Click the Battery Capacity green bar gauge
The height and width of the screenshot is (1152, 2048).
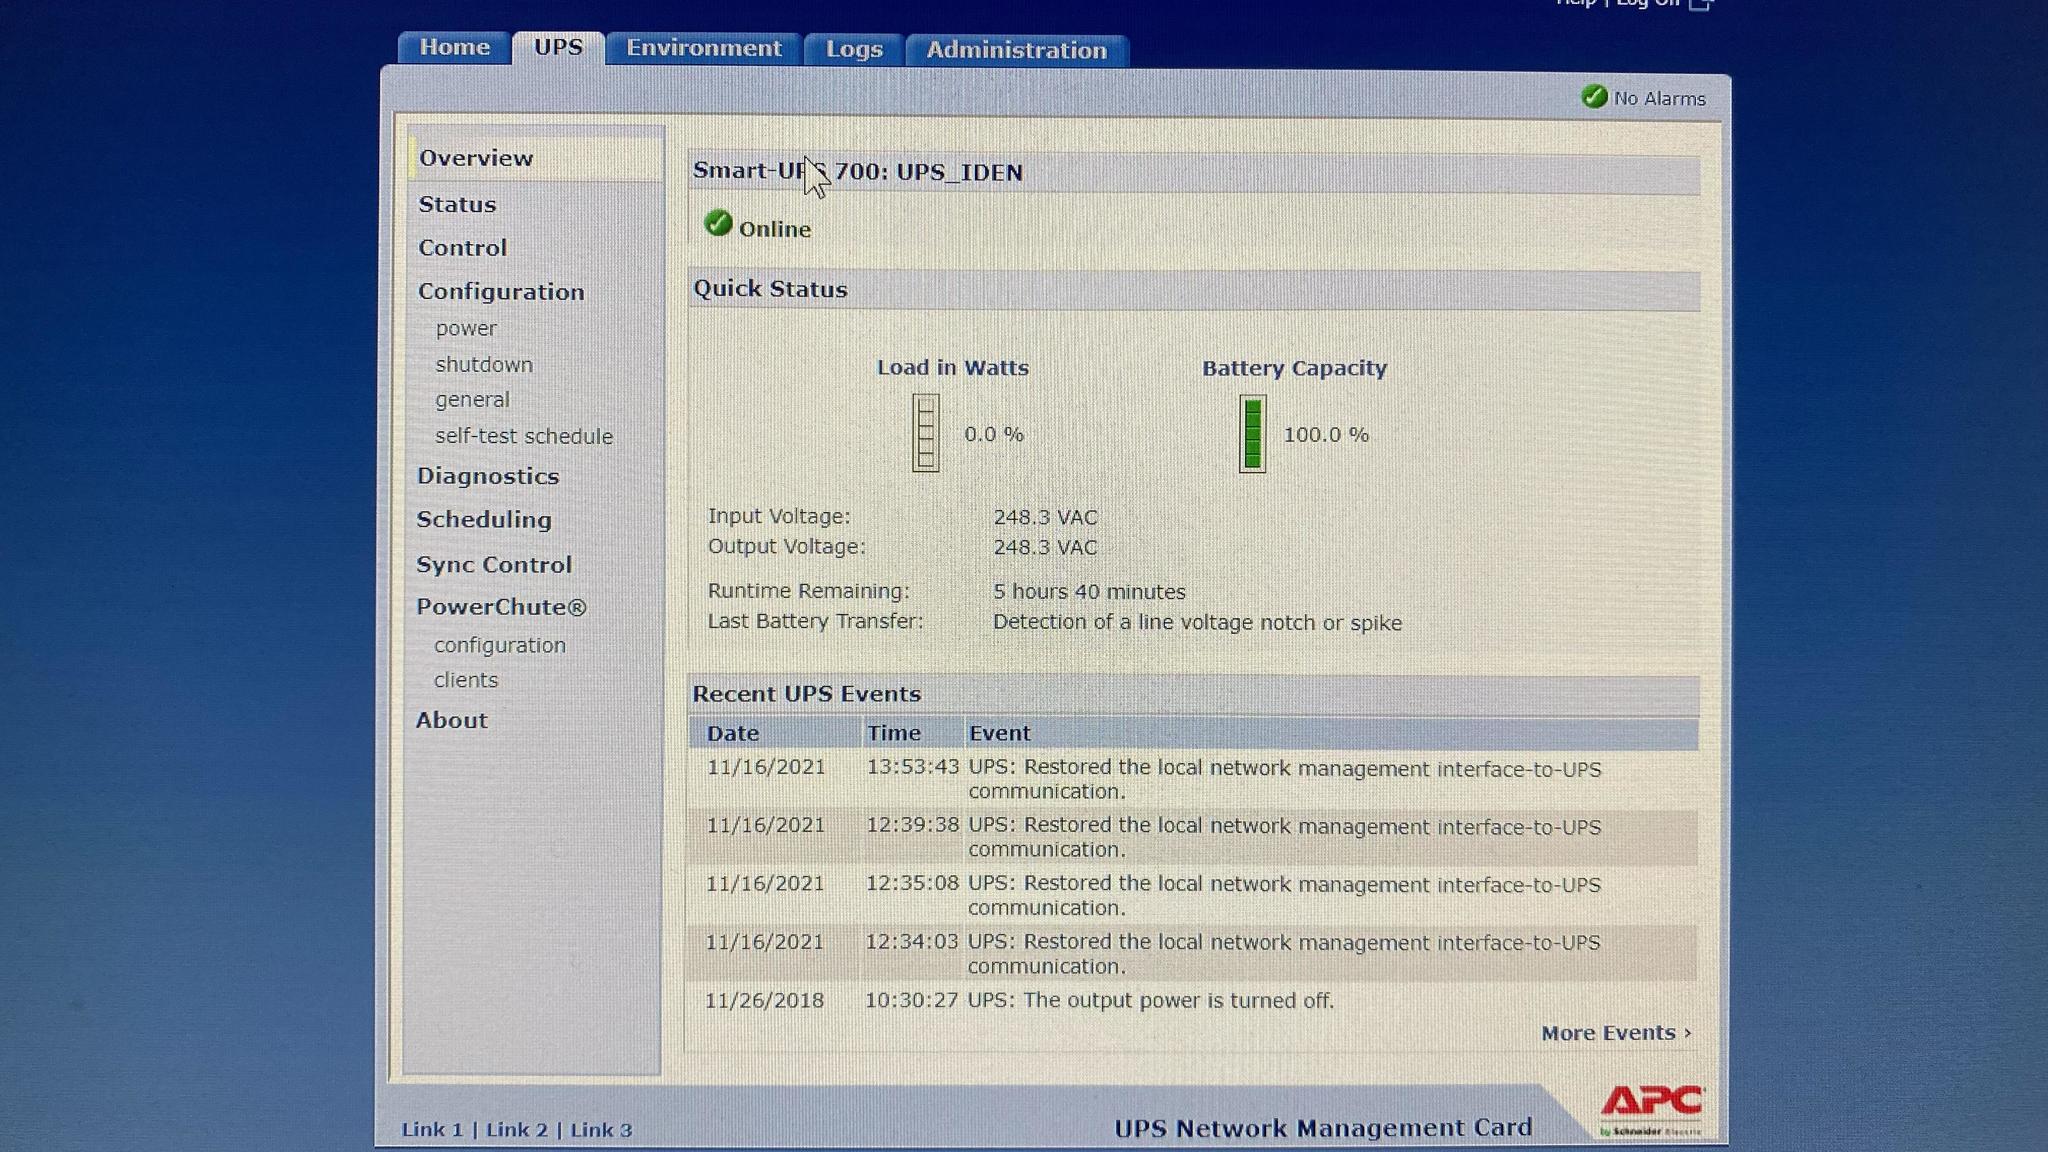click(1252, 433)
